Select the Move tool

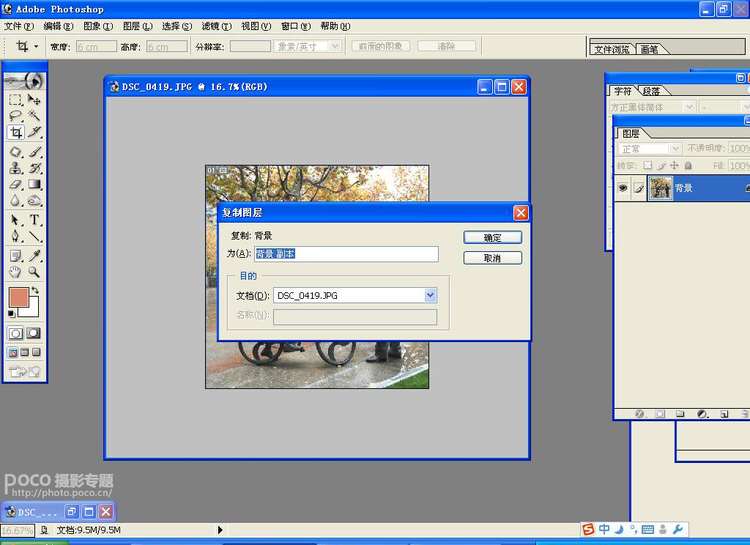pyautogui.click(x=34, y=100)
